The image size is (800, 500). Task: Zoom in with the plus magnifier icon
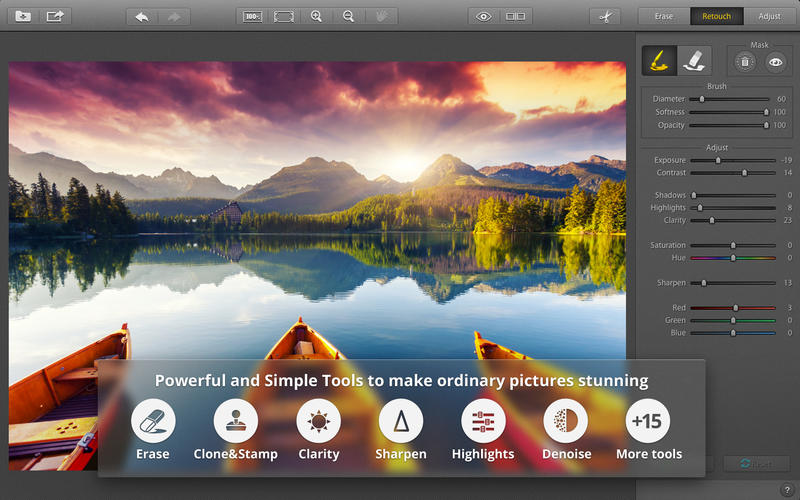316,17
